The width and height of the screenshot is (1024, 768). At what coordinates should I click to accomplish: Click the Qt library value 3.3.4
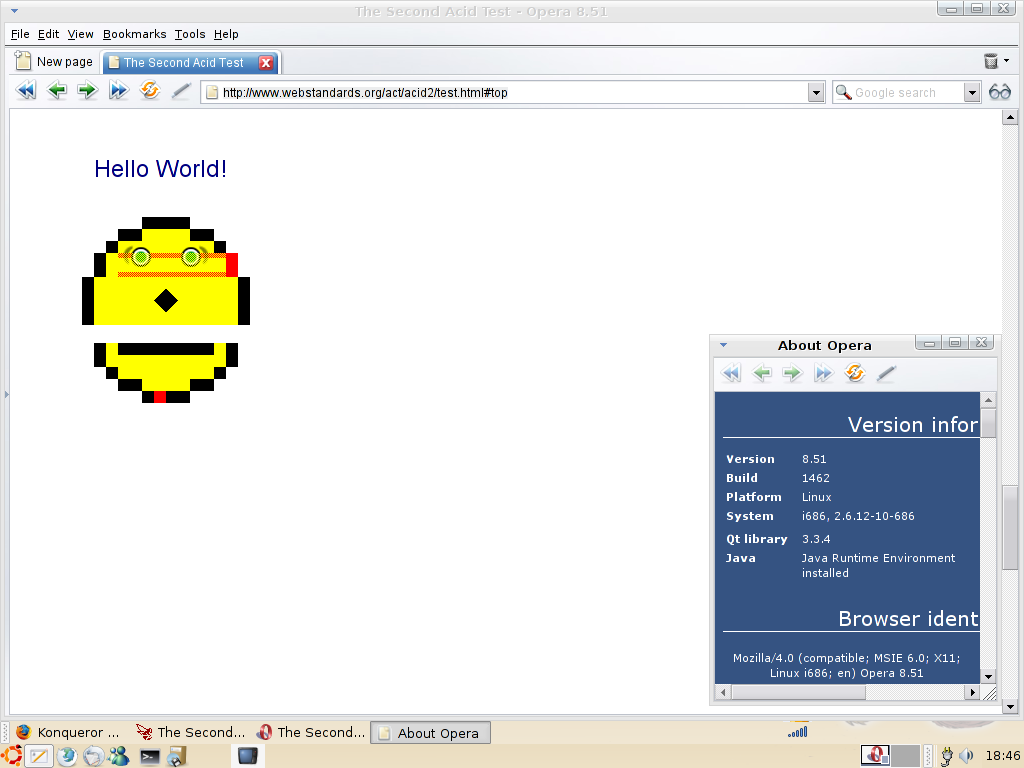(x=816, y=539)
